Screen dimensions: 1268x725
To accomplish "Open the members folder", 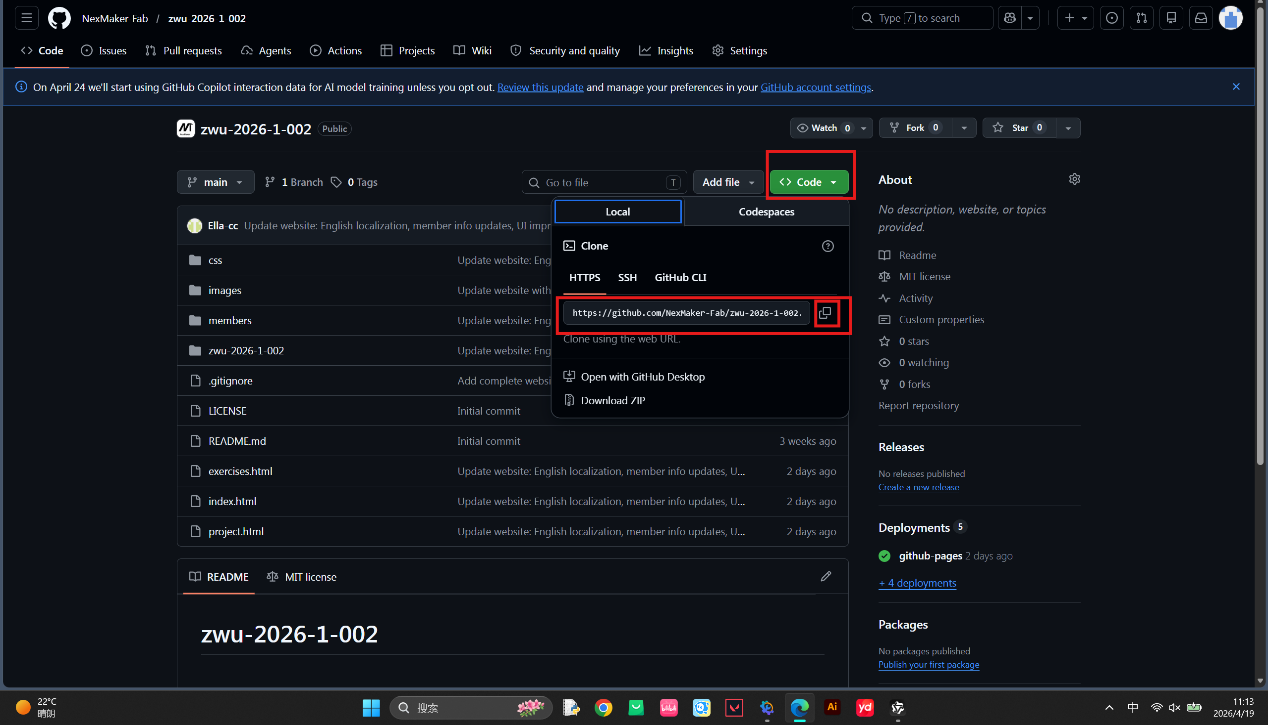I will [x=230, y=321].
